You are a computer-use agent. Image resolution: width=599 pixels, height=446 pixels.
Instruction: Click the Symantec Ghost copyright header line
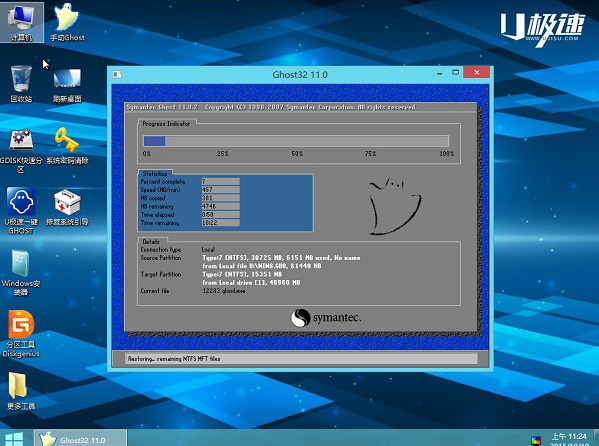click(272, 107)
